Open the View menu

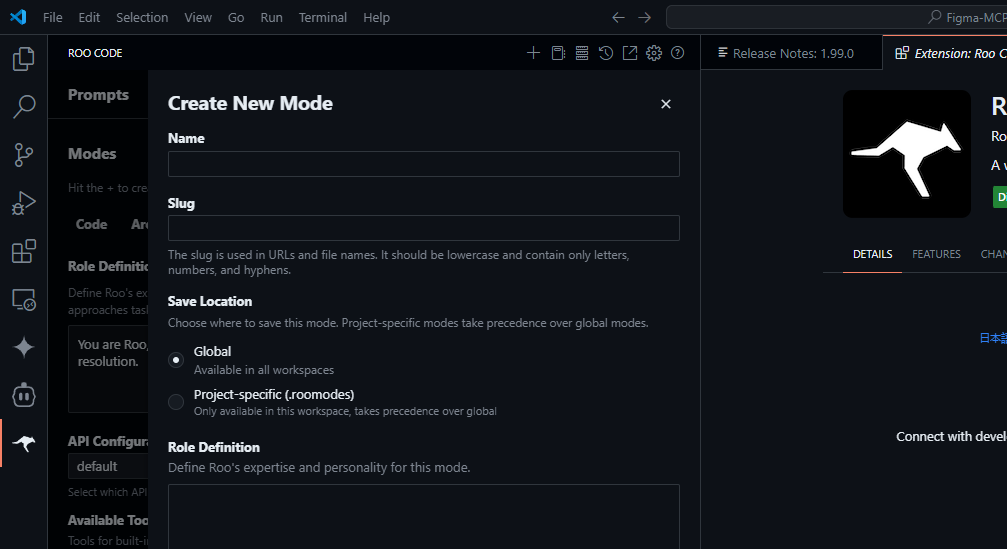pyautogui.click(x=198, y=17)
